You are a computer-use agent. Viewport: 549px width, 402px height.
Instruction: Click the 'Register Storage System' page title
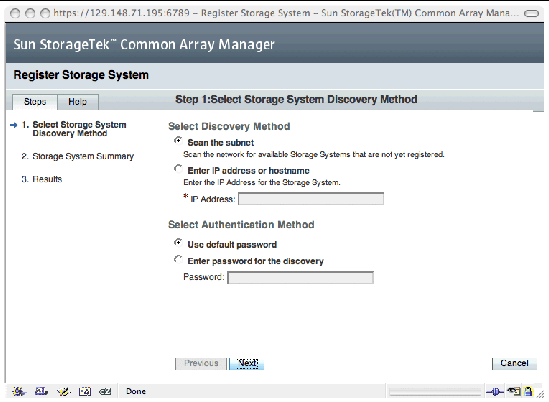81,75
